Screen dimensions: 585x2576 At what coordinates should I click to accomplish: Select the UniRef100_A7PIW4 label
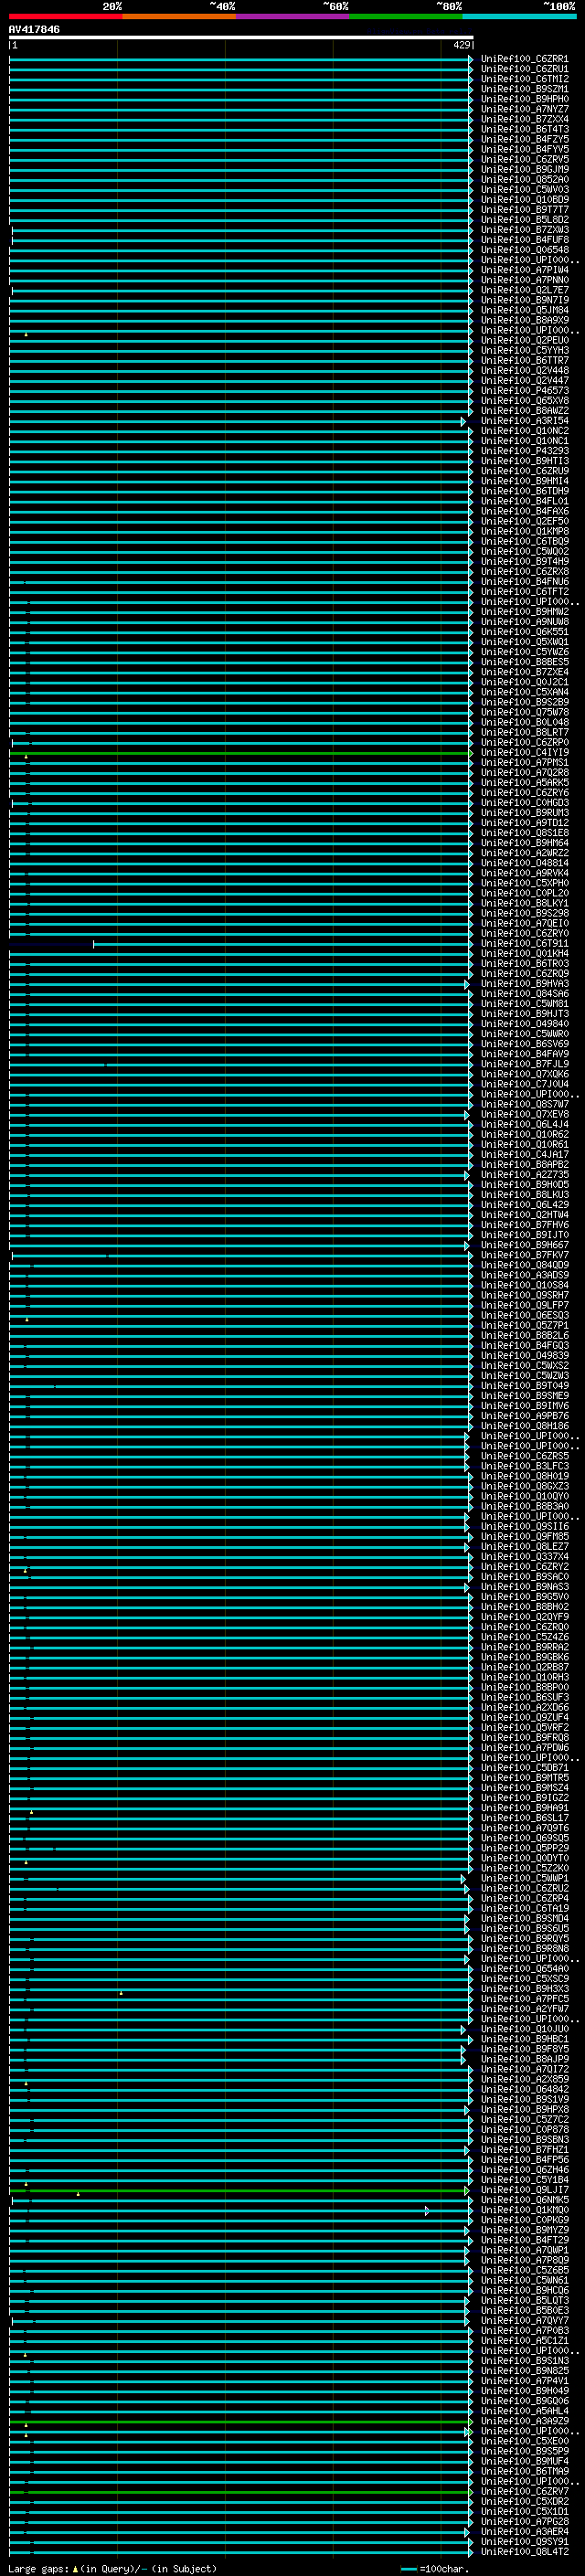click(x=524, y=270)
